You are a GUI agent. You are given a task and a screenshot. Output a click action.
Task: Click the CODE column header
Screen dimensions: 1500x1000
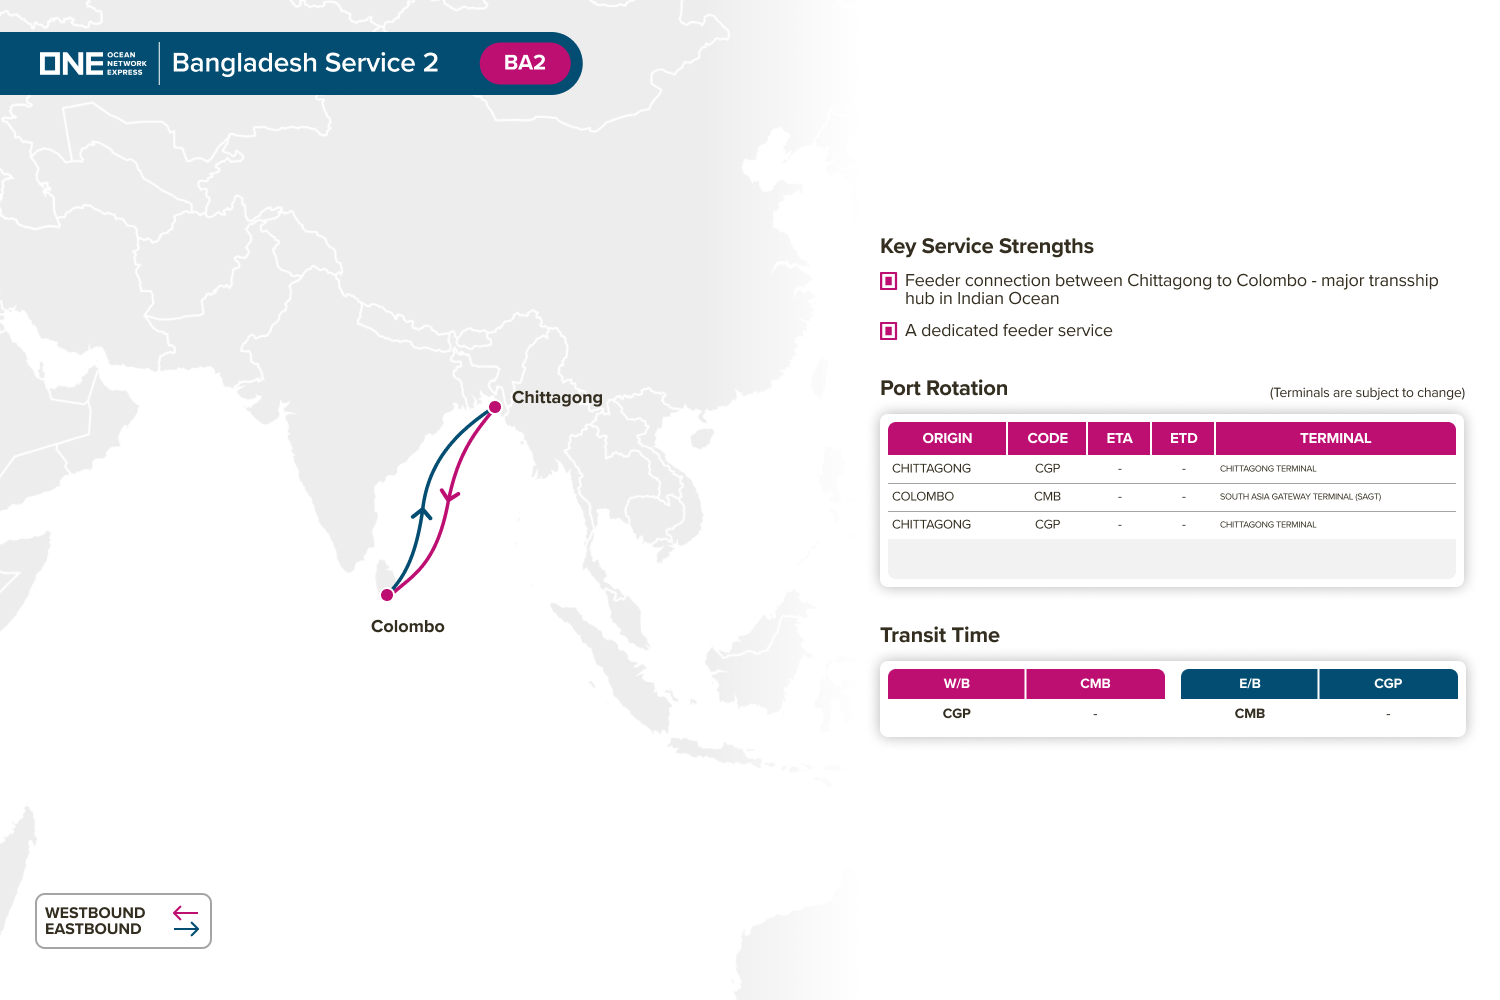tap(1047, 438)
